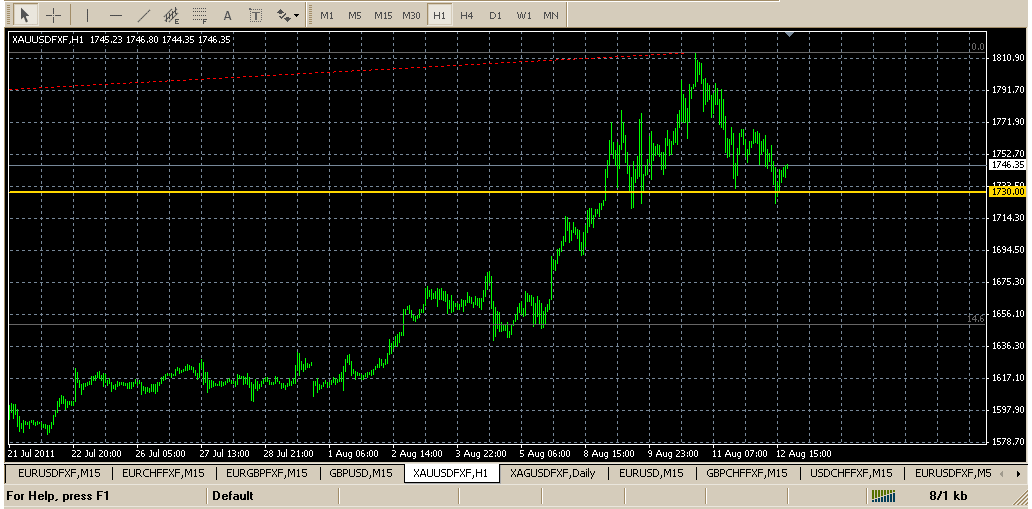Select the cursor arrow tool

(x=25, y=15)
